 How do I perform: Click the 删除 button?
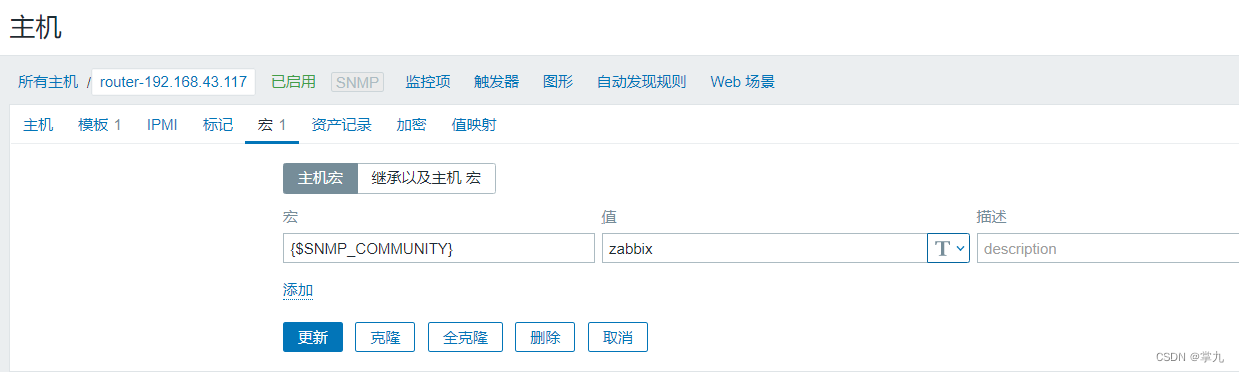[x=545, y=337]
